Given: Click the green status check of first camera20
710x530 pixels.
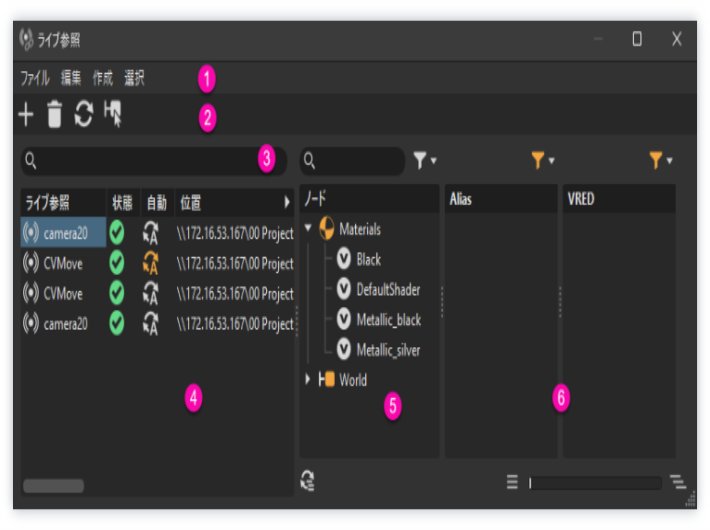Looking at the screenshot, I should (x=117, y=233).
